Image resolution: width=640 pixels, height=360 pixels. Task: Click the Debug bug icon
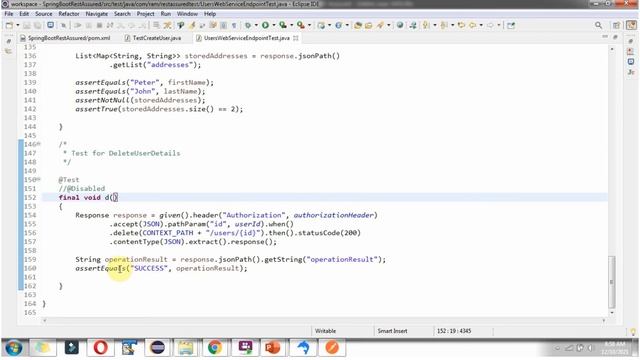pyautogui.click(x=248, y=25)
